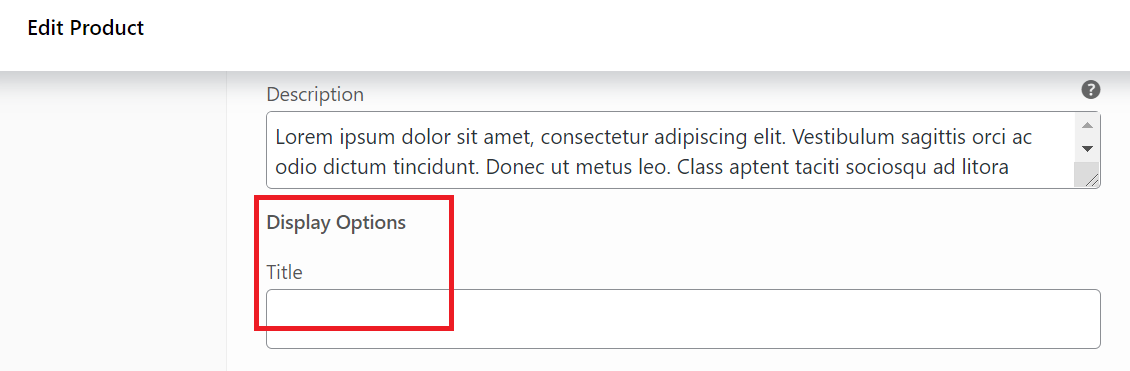Image resolution: width=1130 pixels, height=371 pixels.
Task: Focus the Title input field
Action: pos(683,319)
